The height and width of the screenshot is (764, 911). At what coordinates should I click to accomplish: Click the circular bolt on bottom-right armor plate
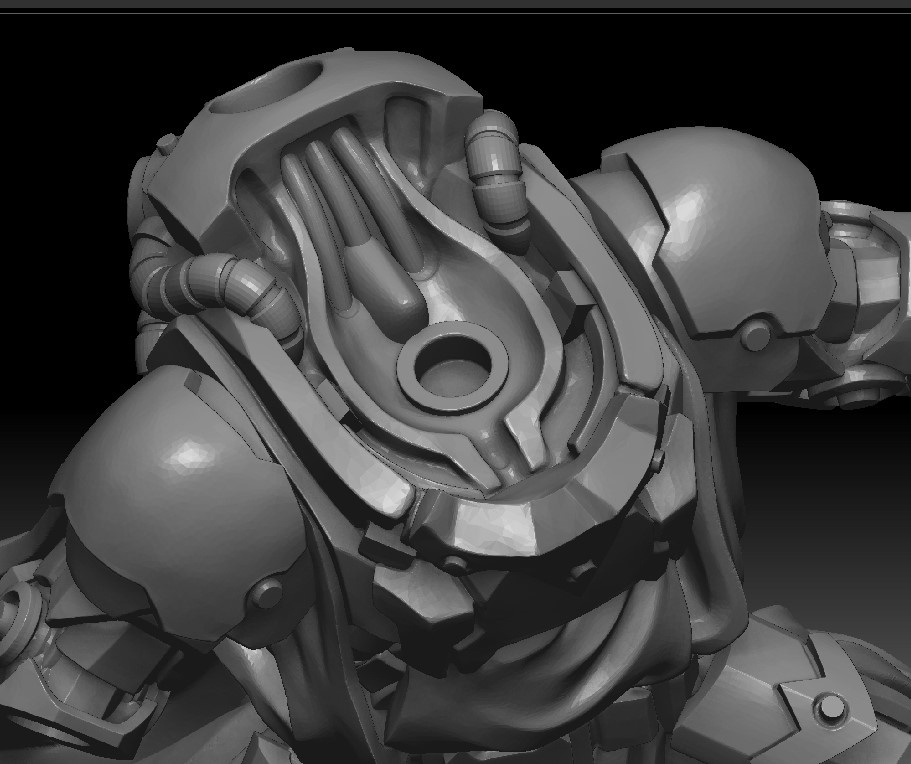(x=829, y=711)
